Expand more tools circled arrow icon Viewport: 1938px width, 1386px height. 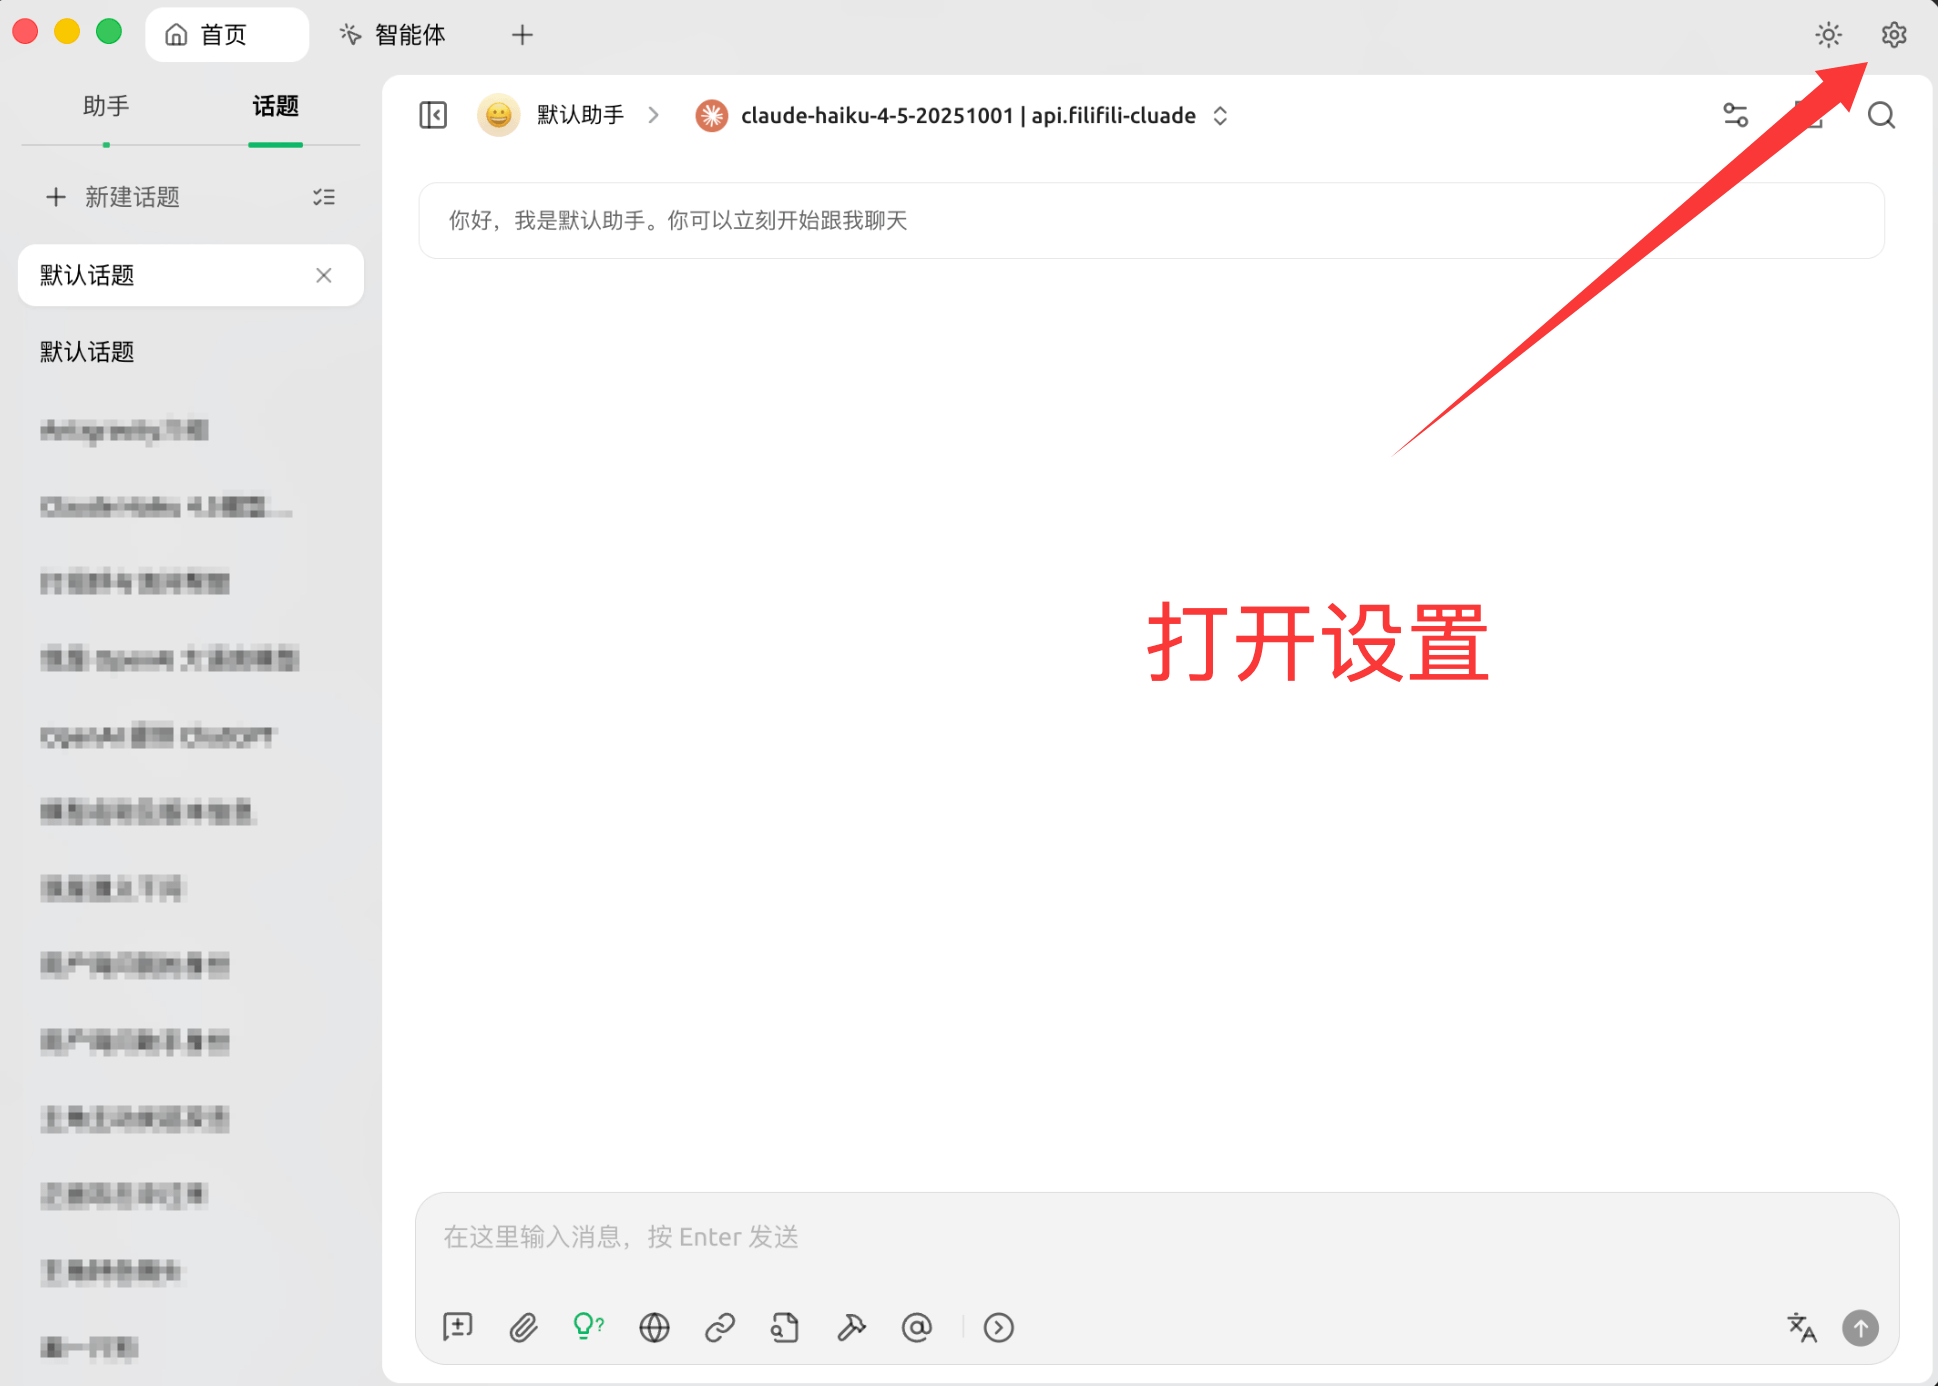click(998, 1327)
